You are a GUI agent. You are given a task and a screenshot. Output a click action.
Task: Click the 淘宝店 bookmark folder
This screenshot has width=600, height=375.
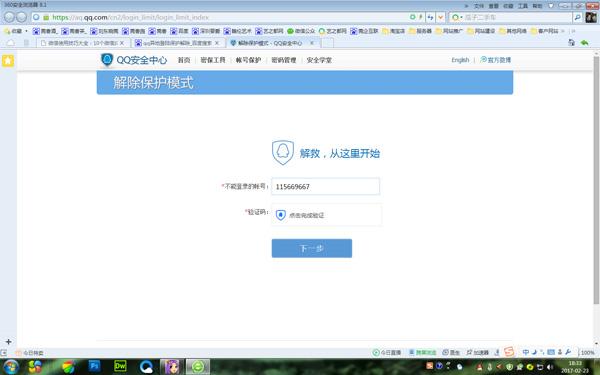[x=393, y=31]
